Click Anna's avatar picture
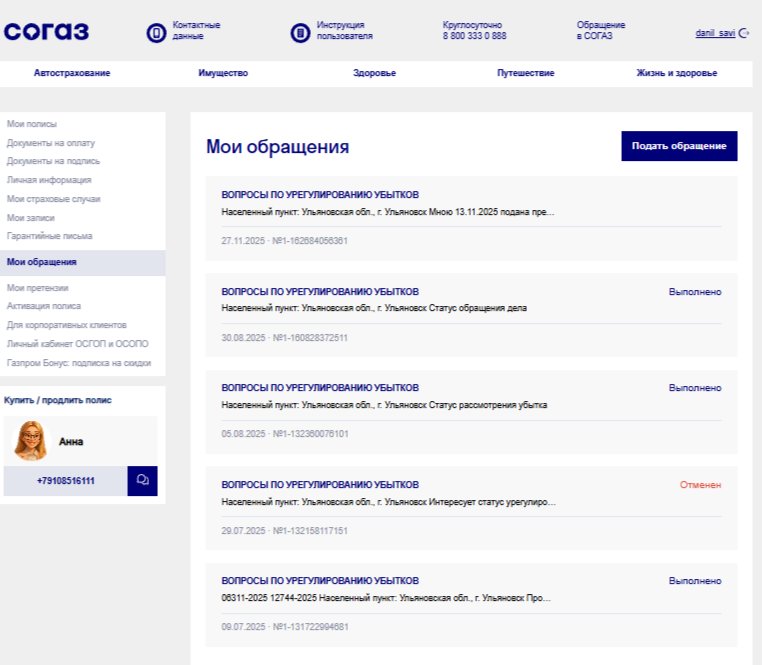The width and height of the screenshot is (762, 665). (x=31, y=440)
